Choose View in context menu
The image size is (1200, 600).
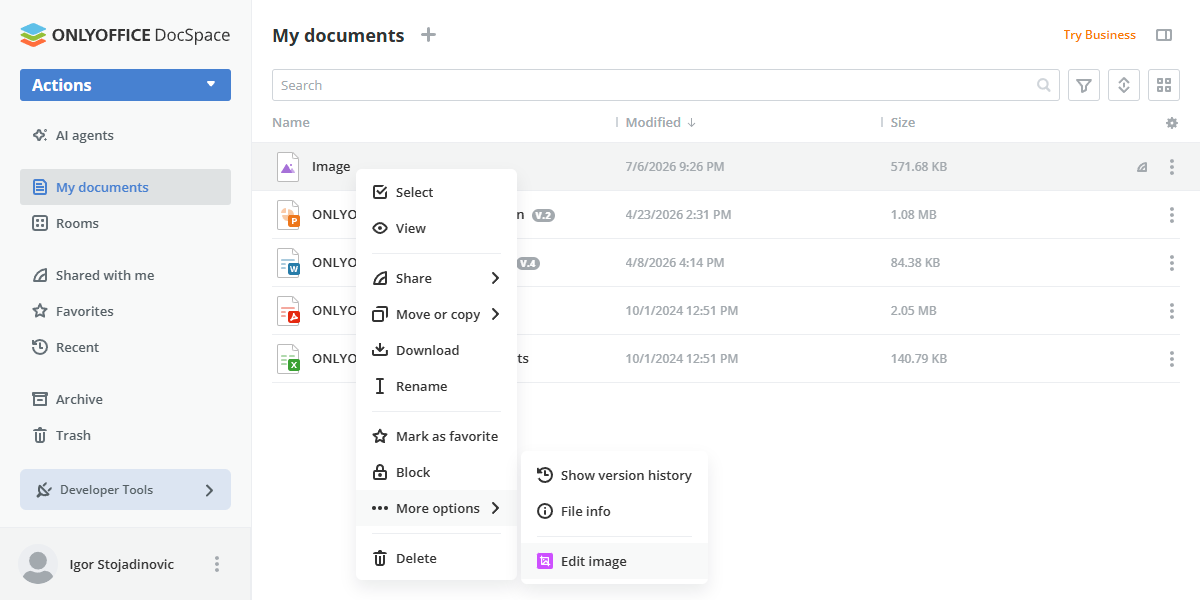click(436, 228)
